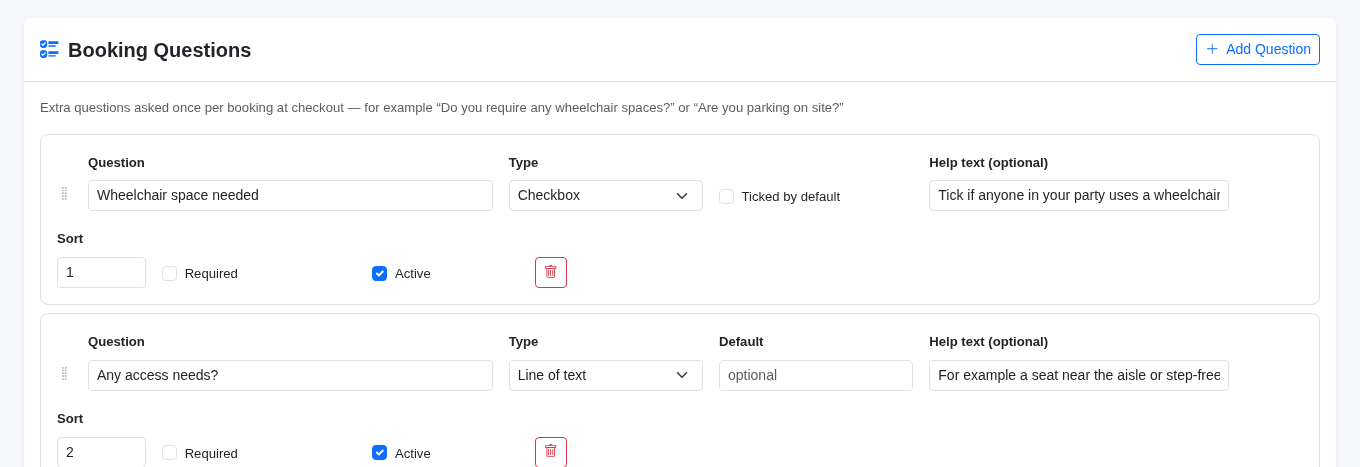The image size is (1360, 467).
Task: Enable Required for Wheelchair space question
Action: (169, 273)
